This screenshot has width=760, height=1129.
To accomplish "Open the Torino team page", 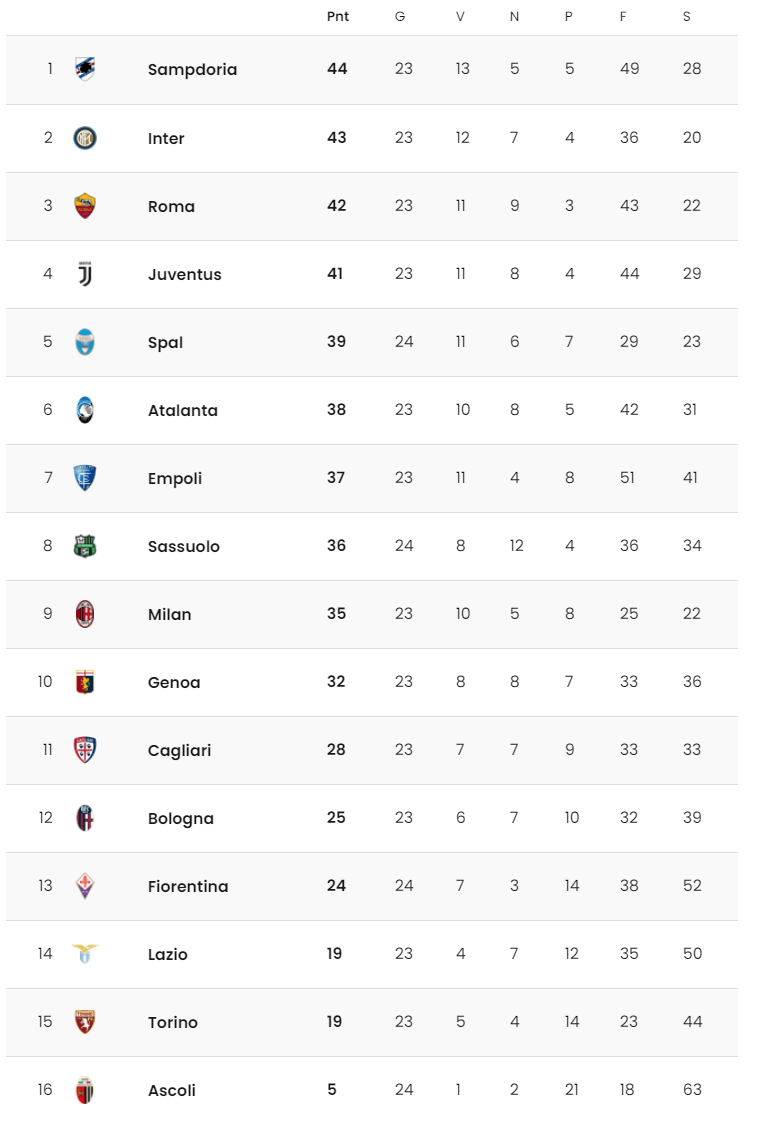I will pos(173,1022).
